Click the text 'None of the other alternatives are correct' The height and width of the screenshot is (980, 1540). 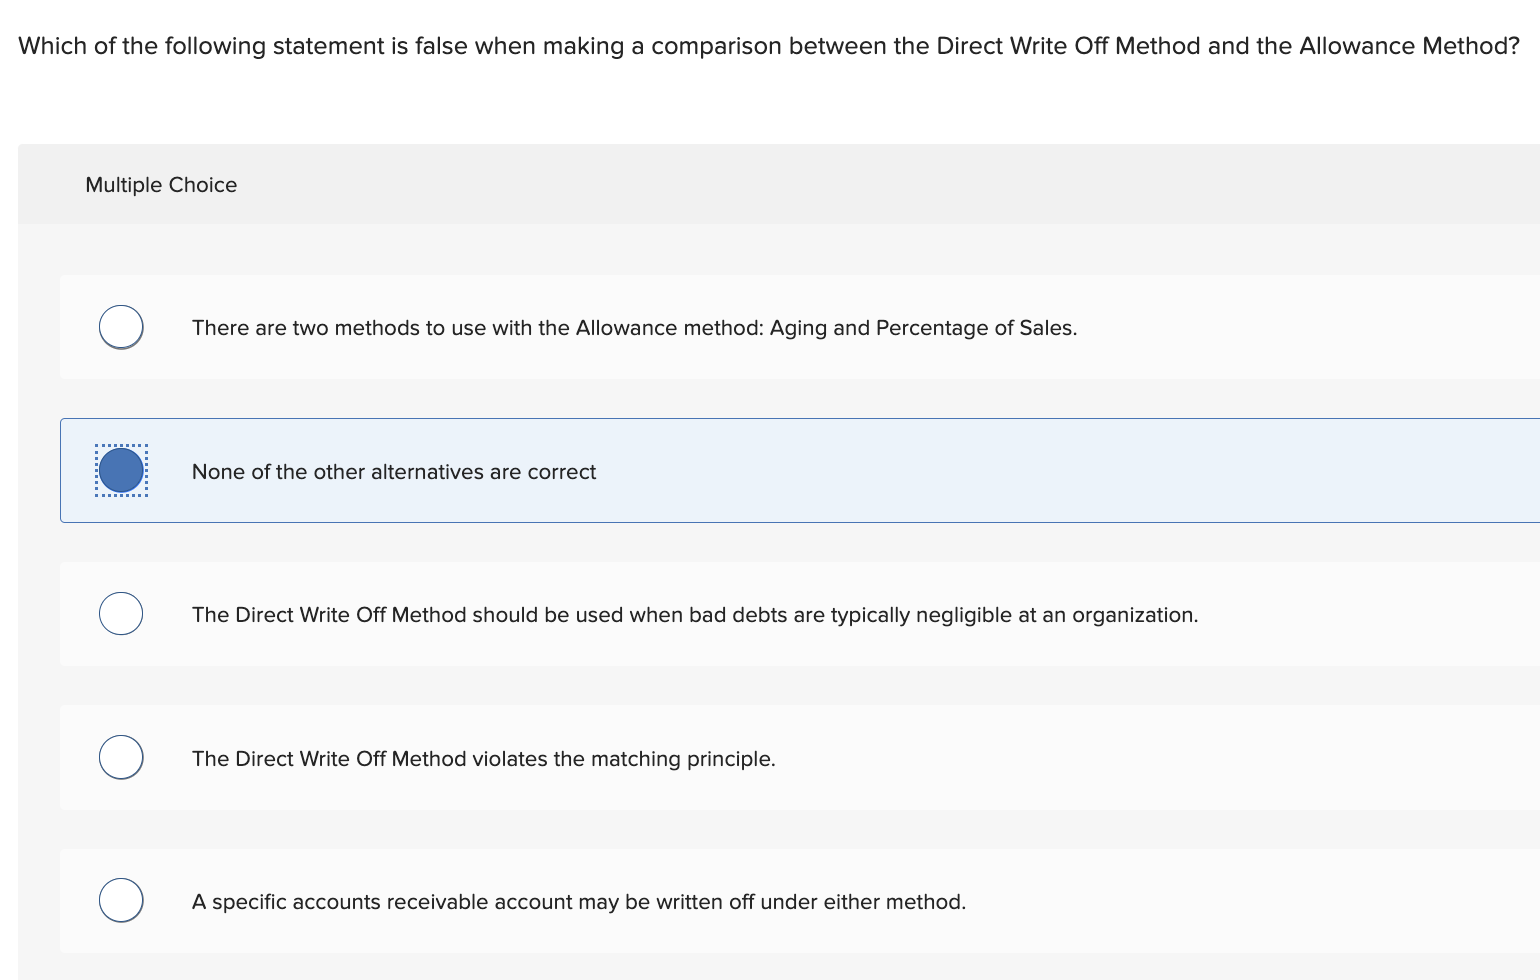point(394,471)
